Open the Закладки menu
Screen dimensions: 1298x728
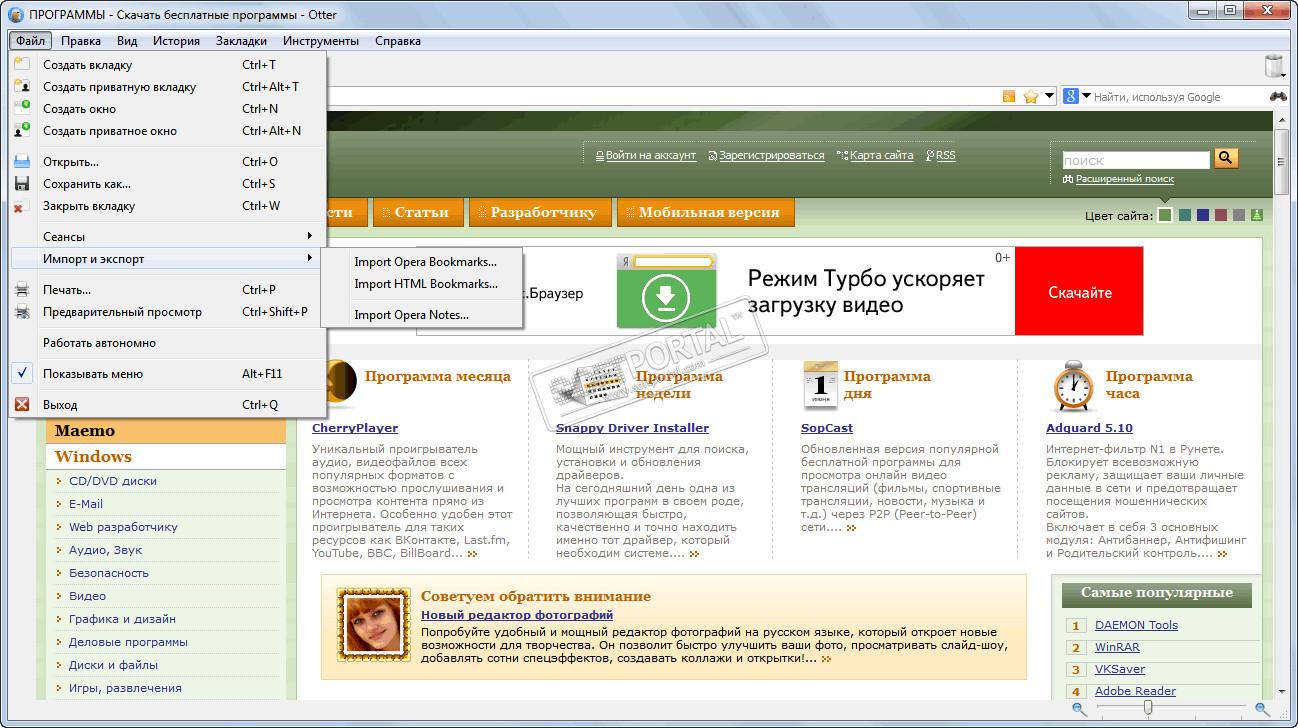tap(241, 41)
